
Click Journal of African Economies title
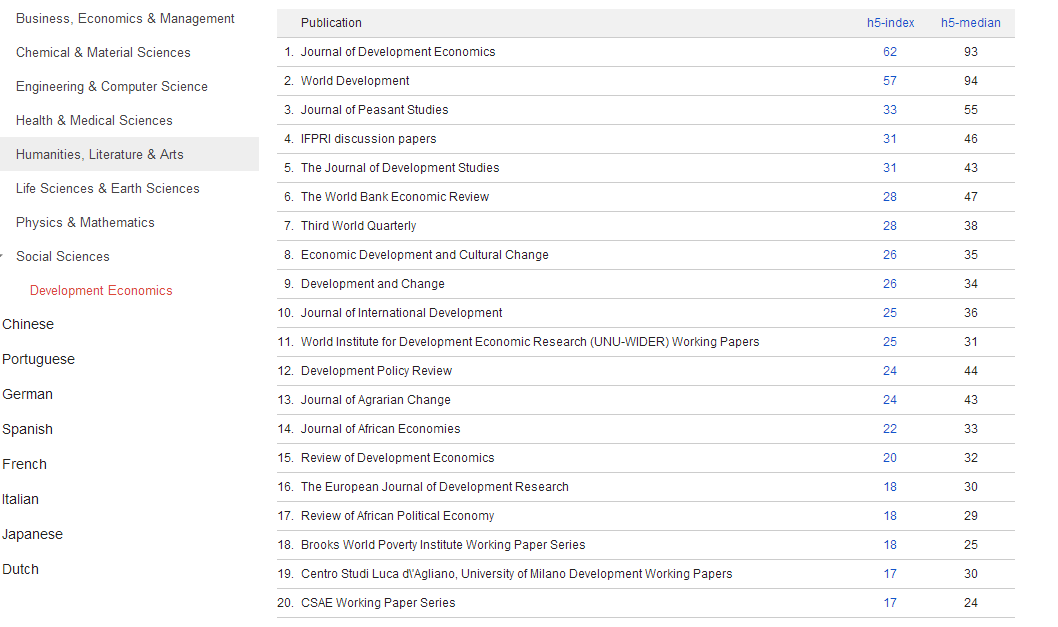(x=381, y=429)
